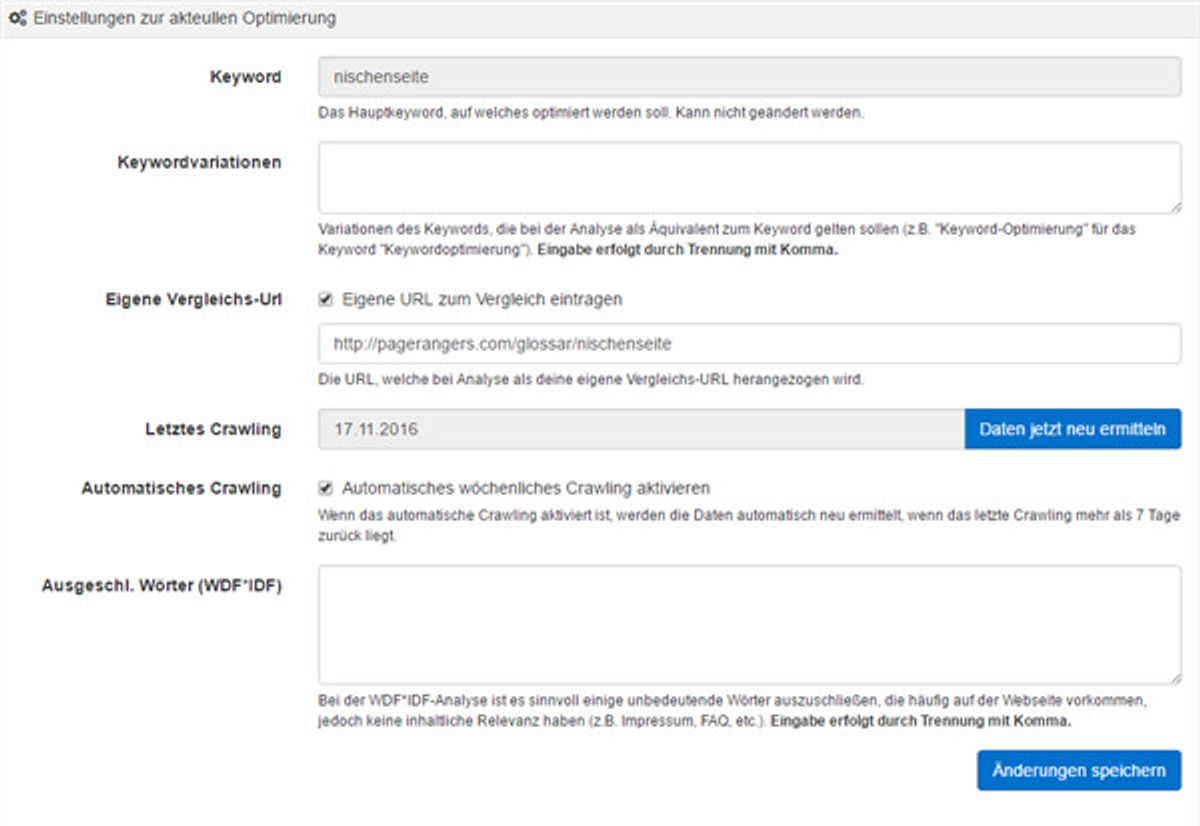
Task: Disable automatic weekly crawling checkbox
Action: tap(325, 488)
